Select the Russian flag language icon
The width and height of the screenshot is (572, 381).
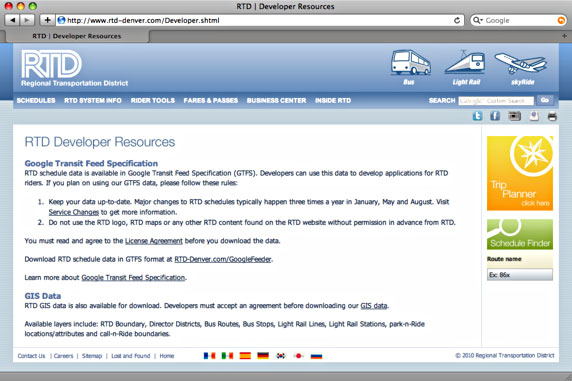(x=316, y=355)
